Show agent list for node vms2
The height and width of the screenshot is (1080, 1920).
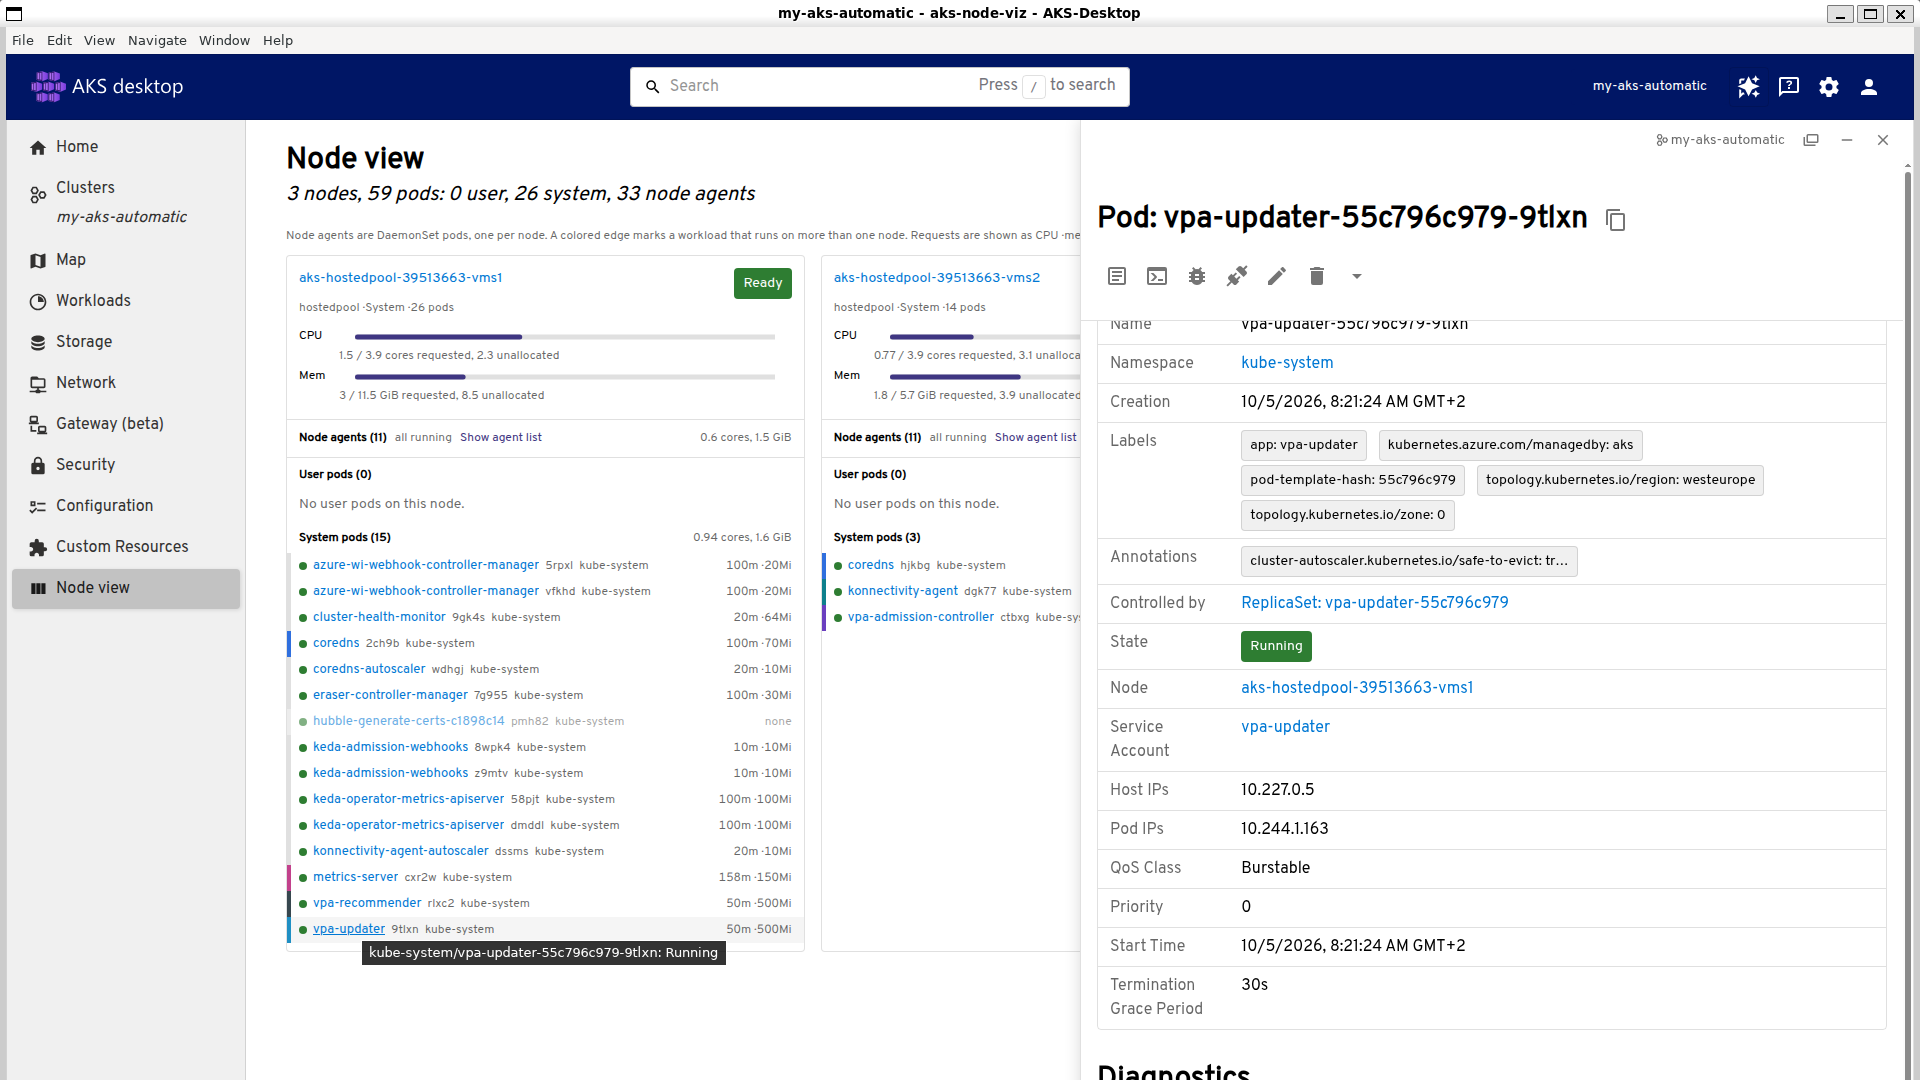point(1035,438)
